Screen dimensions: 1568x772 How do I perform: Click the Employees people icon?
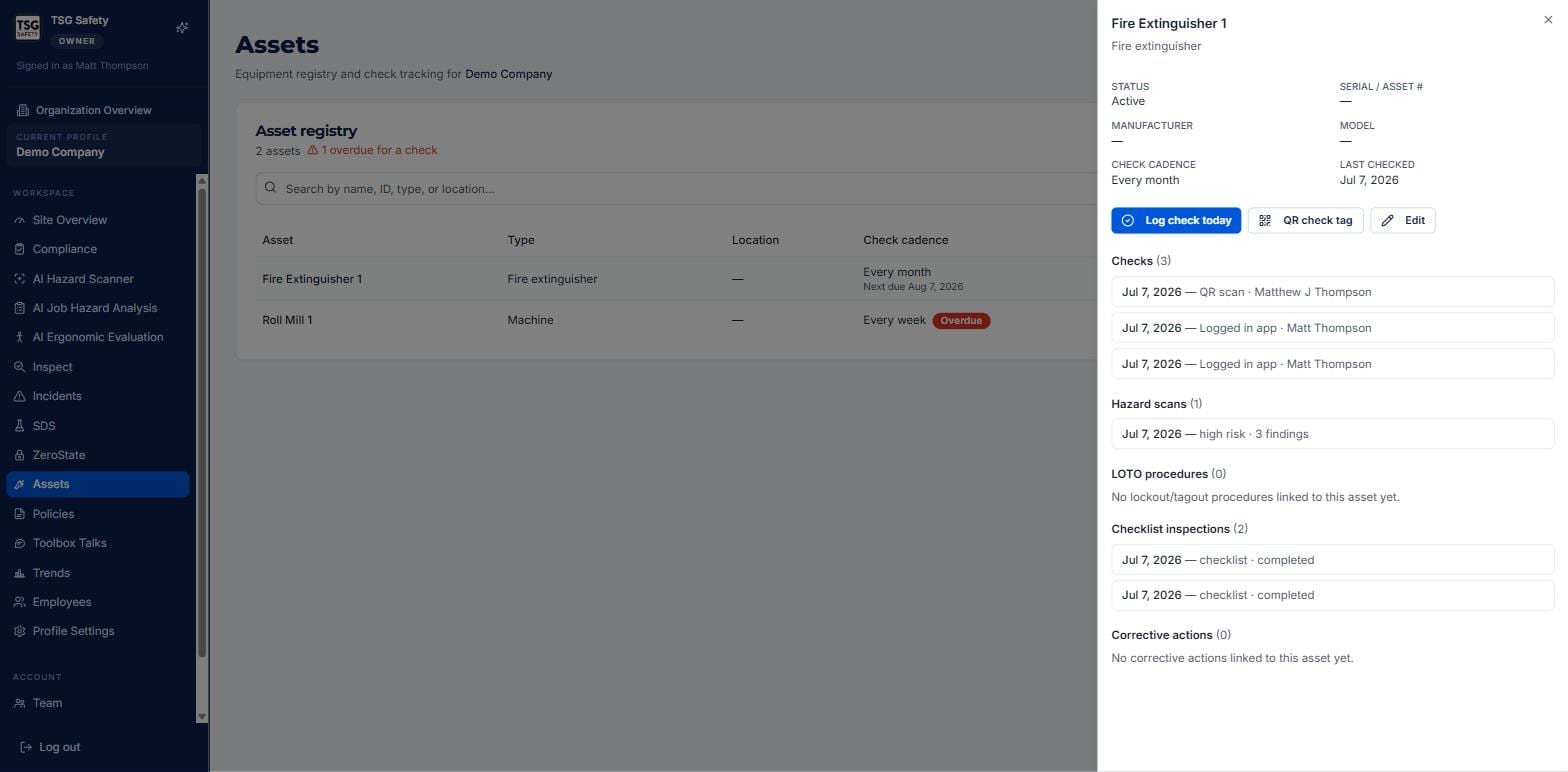tap(19, 602)
